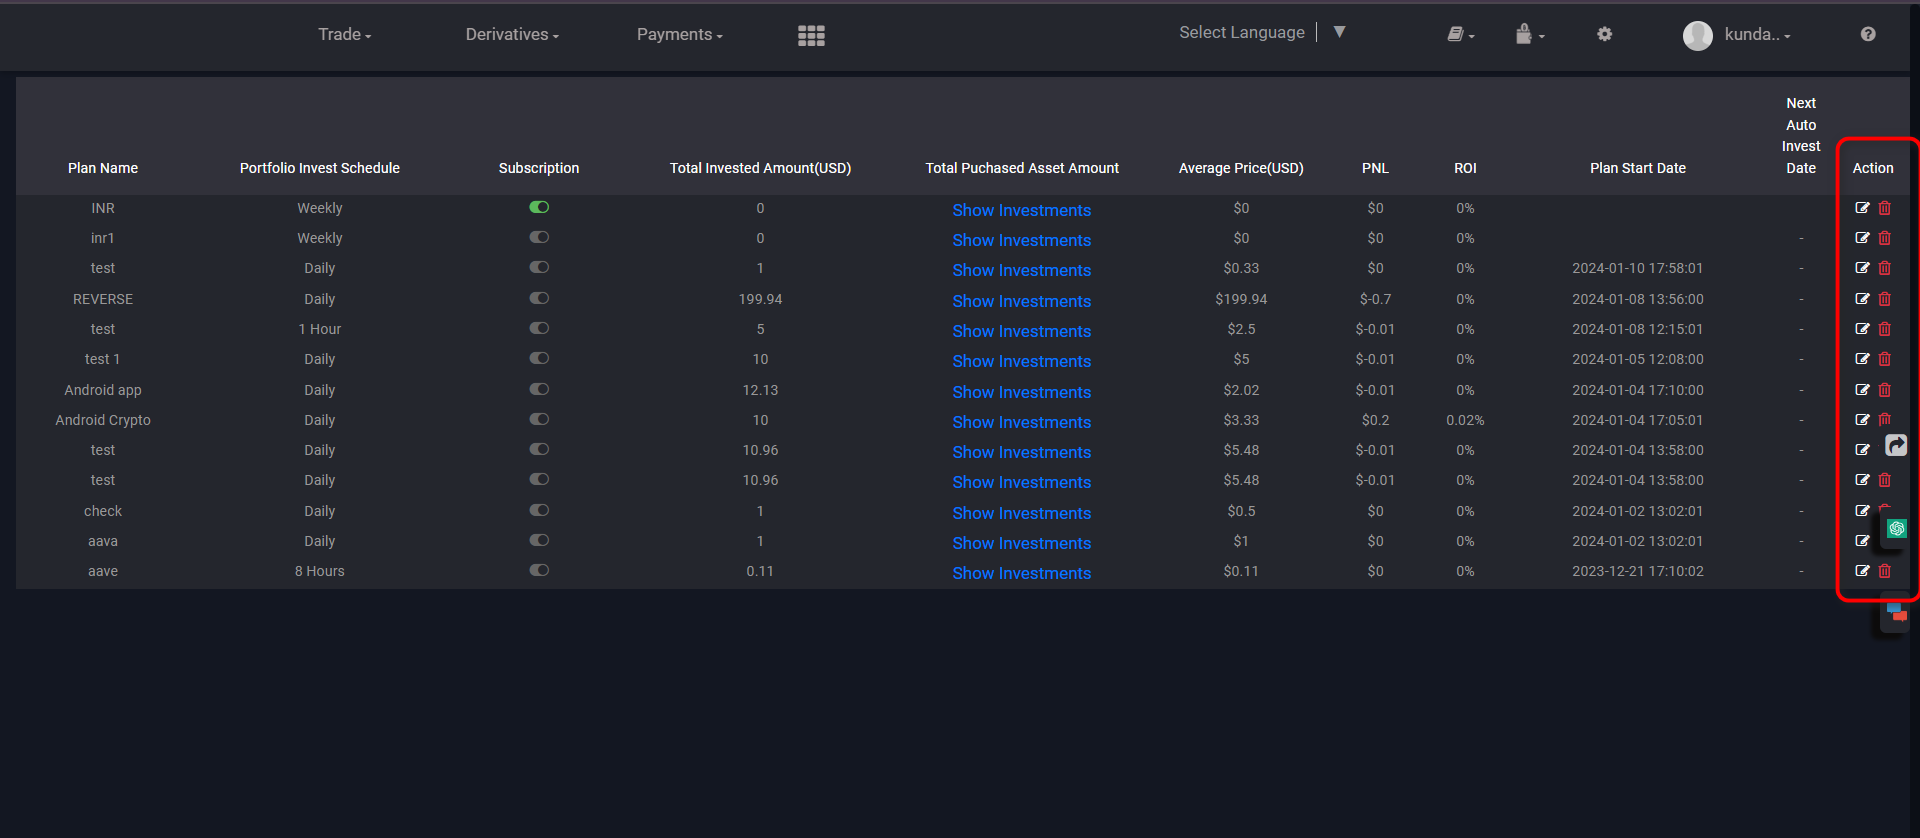Open Show Investments for check plan
The width and height of the screenshot is (1920, 838).
1021,513
